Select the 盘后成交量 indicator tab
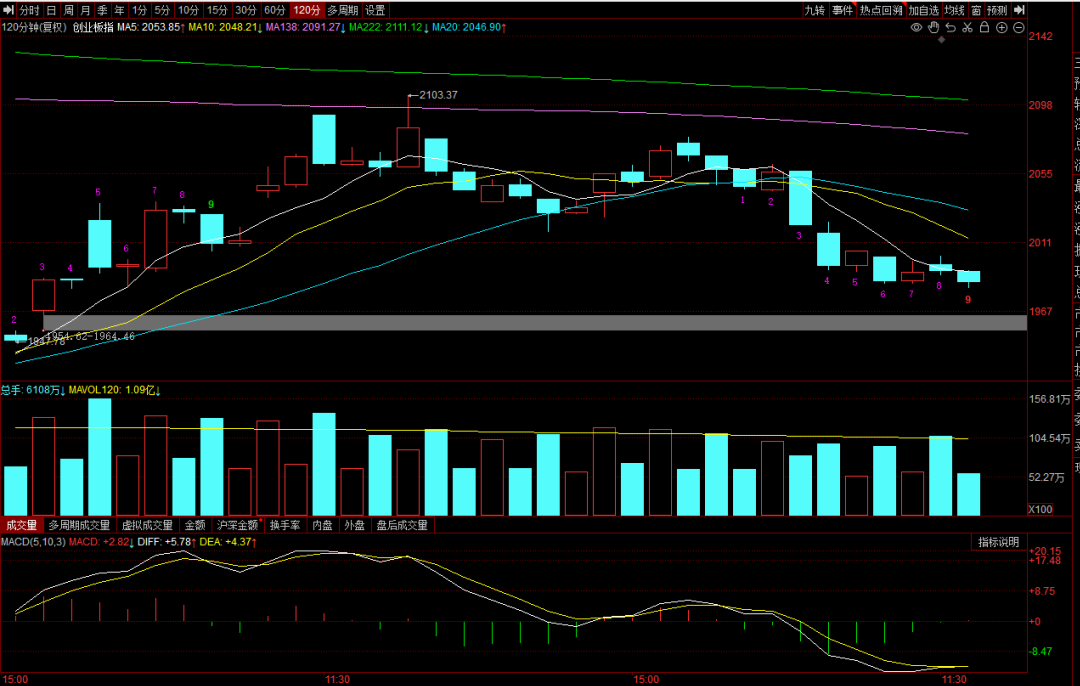The image size is (1080, 686). [x=402, y=525]
